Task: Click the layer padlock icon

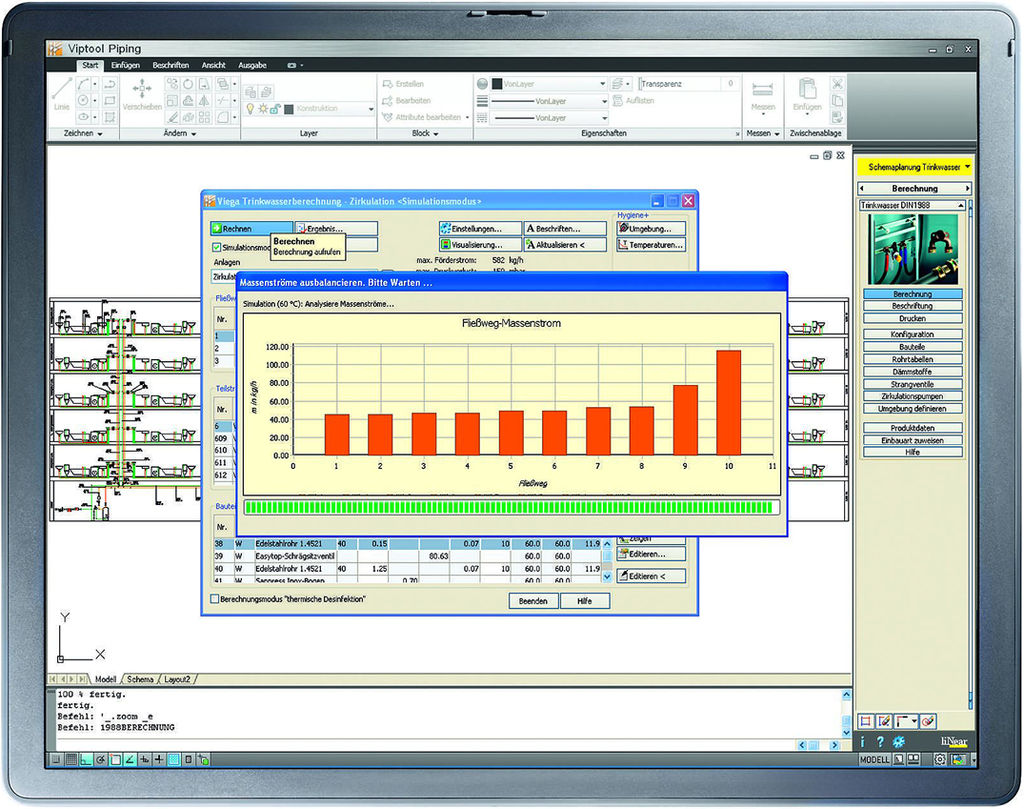Action: (x=276, y=109)
